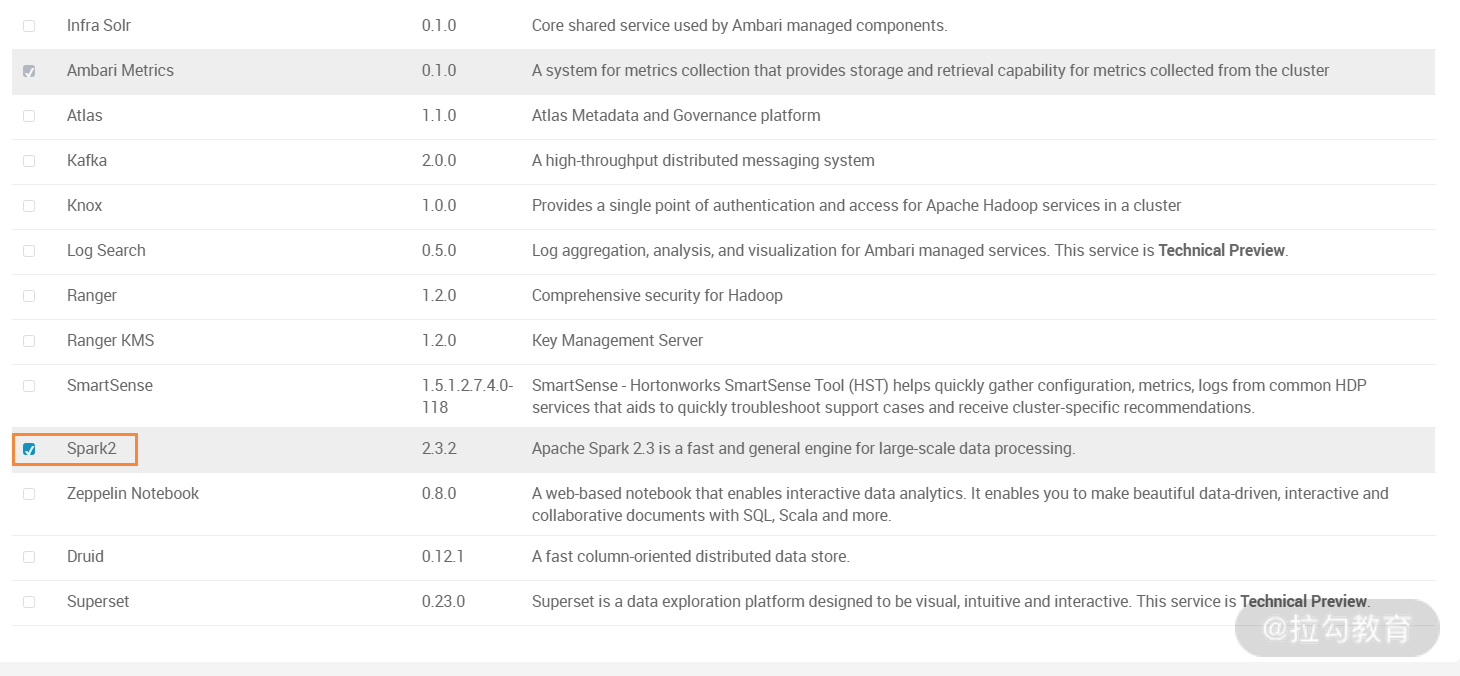1460x676 pixels.
Task: Select the Kafka service checkbox
Action: point(29,161)
